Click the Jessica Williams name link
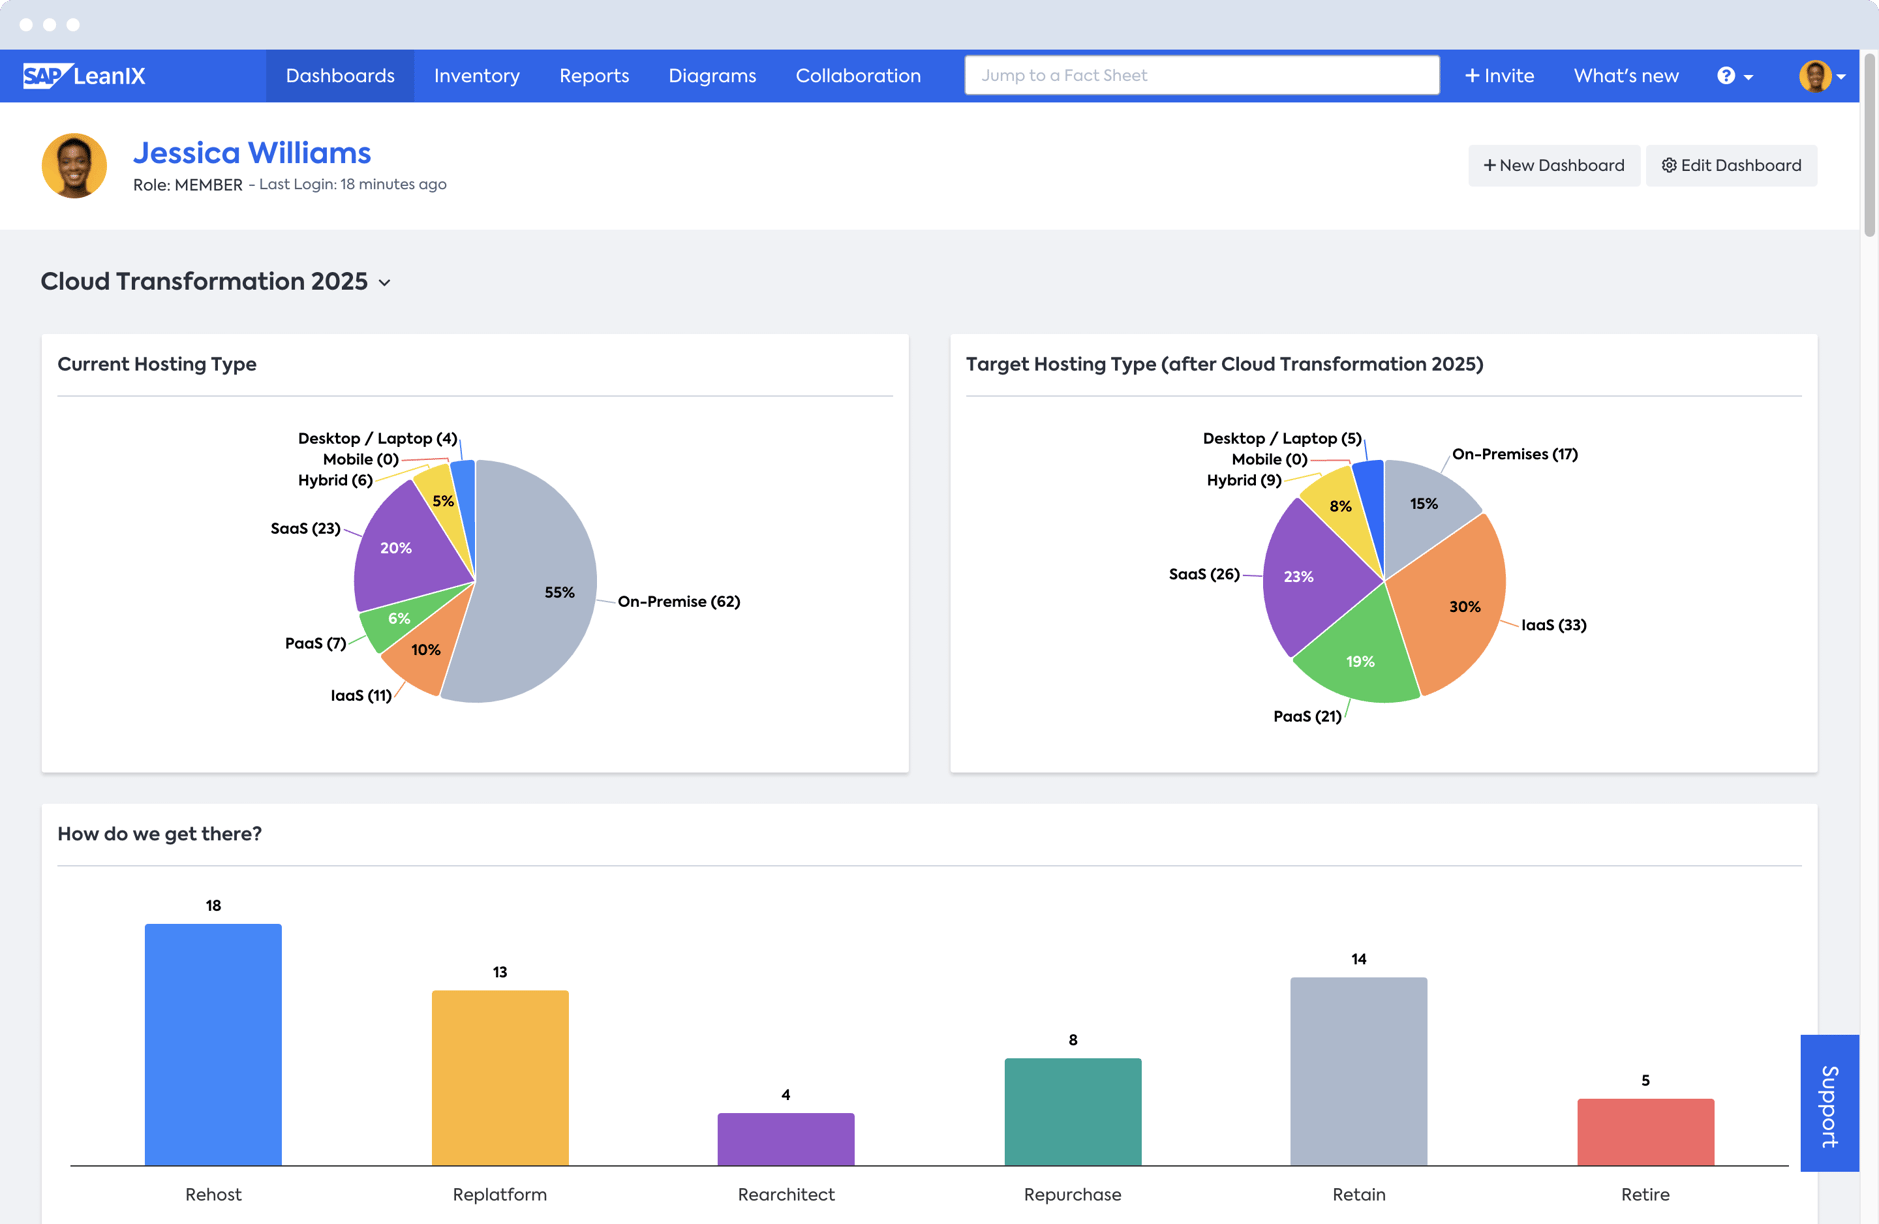Viewport: 1879px width, 1224px height. (x=252, y=152)
